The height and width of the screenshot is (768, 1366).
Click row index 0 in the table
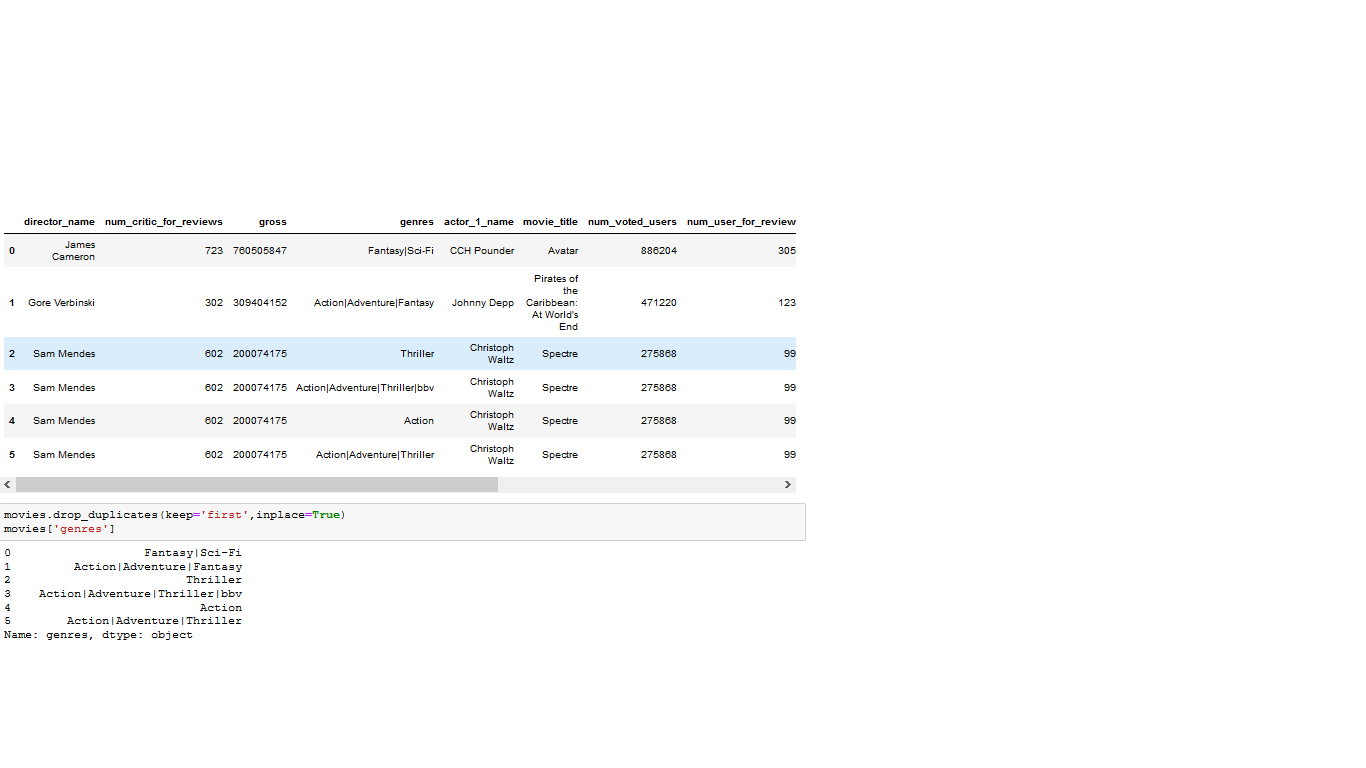coord(12,251)
